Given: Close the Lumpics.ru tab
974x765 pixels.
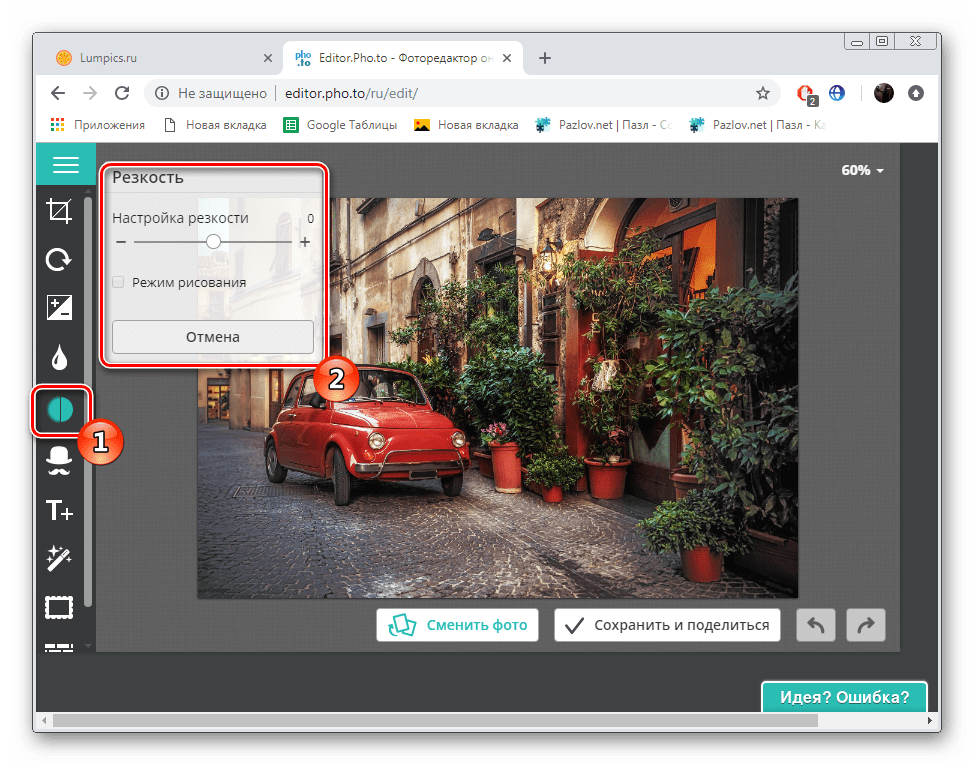Looking at the screenshot, I should coord(268,58).
